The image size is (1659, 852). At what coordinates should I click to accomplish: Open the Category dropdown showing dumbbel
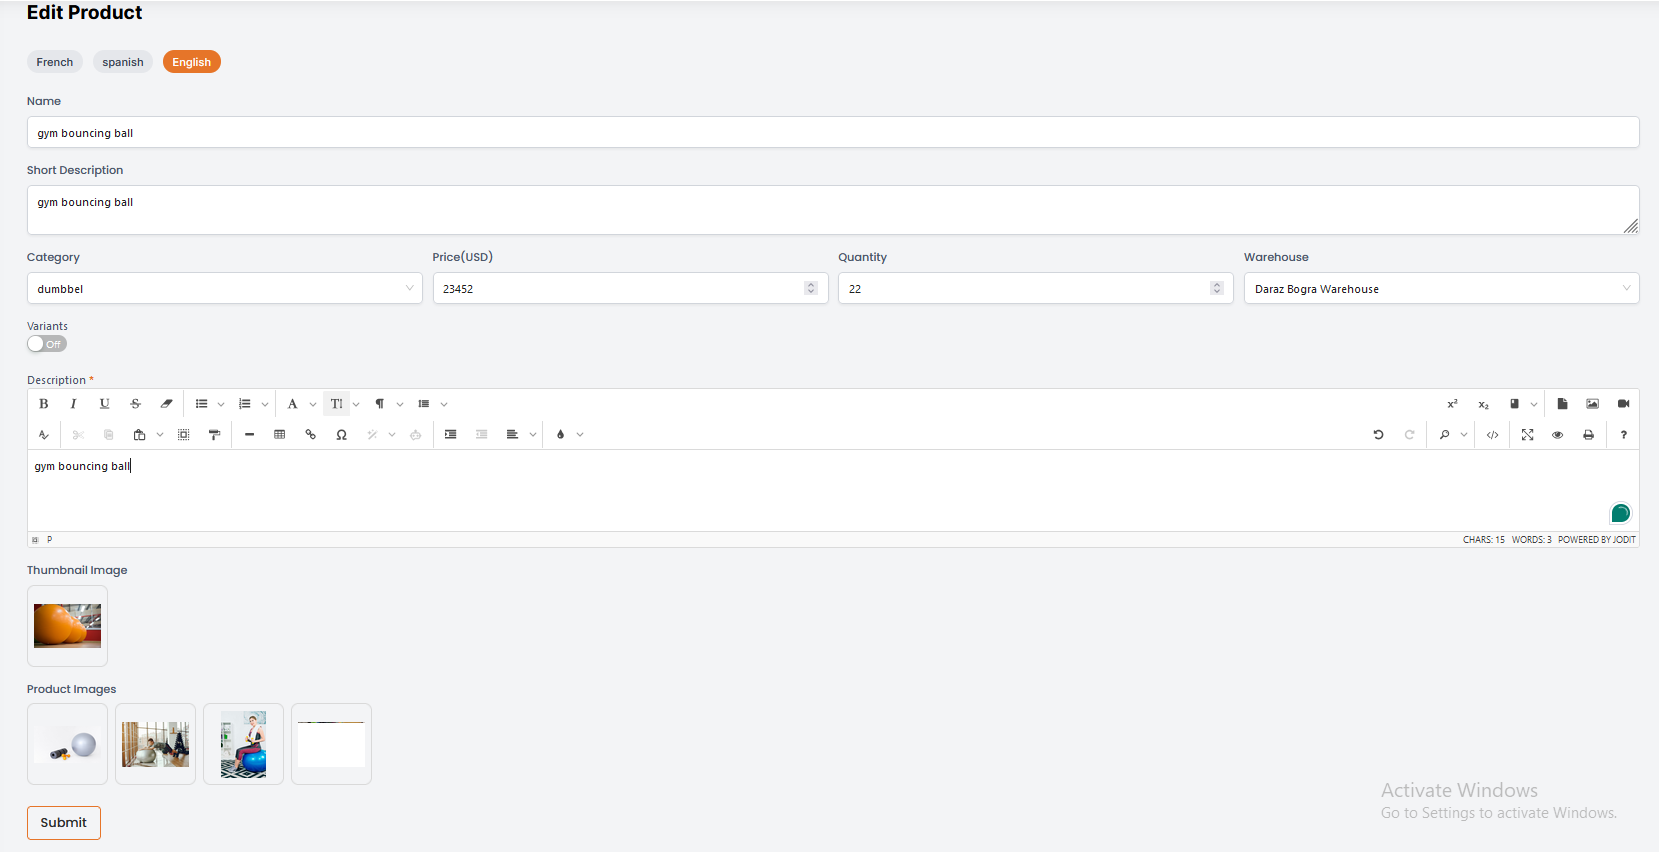point(224,289)
